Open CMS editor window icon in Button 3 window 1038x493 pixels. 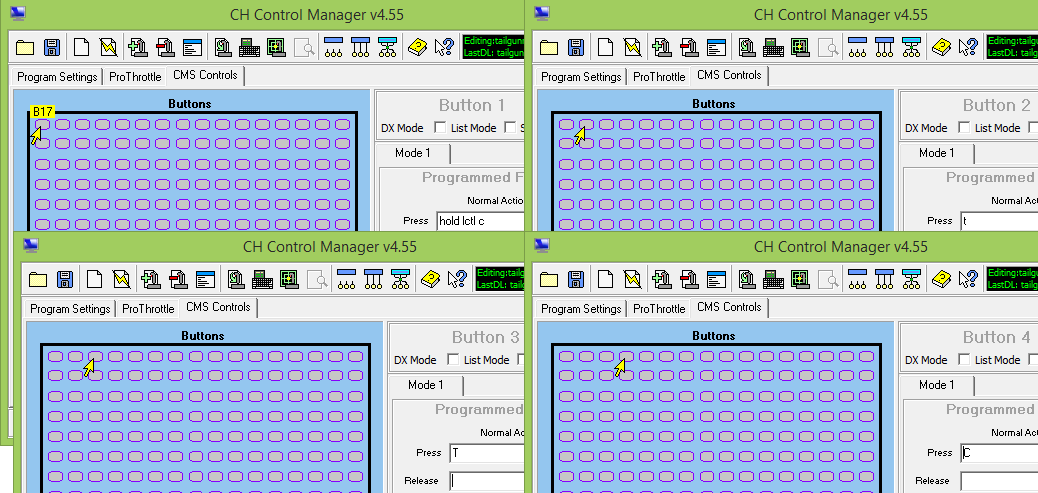(205, 279)
